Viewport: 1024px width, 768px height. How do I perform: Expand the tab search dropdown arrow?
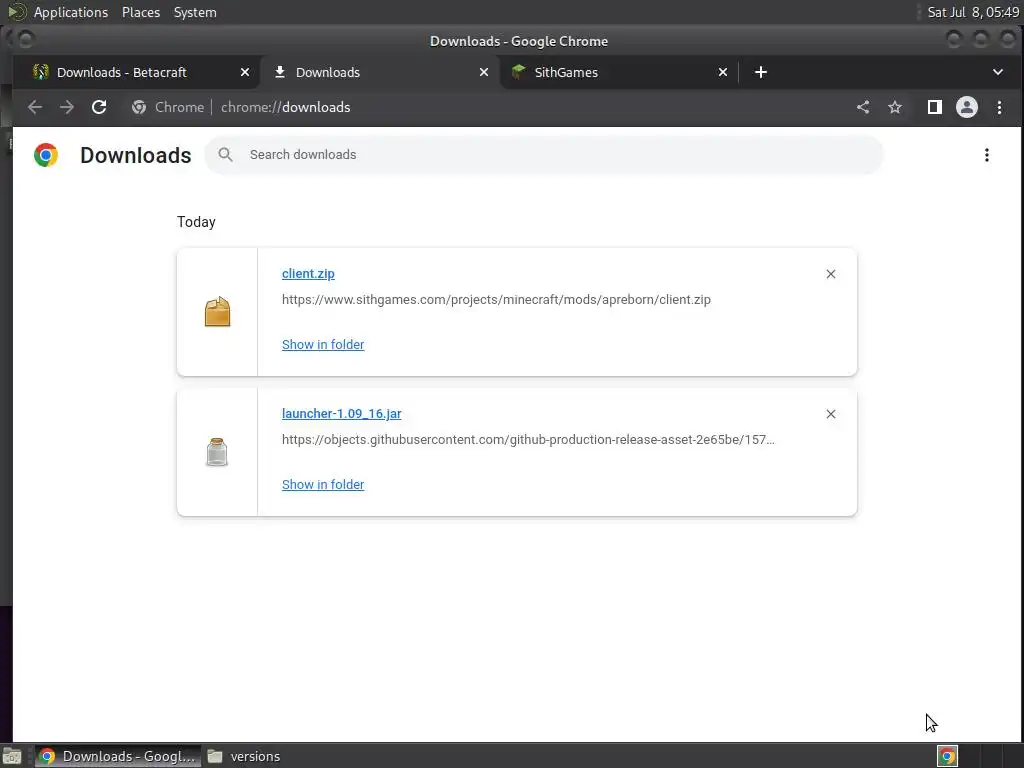point(997,72)
